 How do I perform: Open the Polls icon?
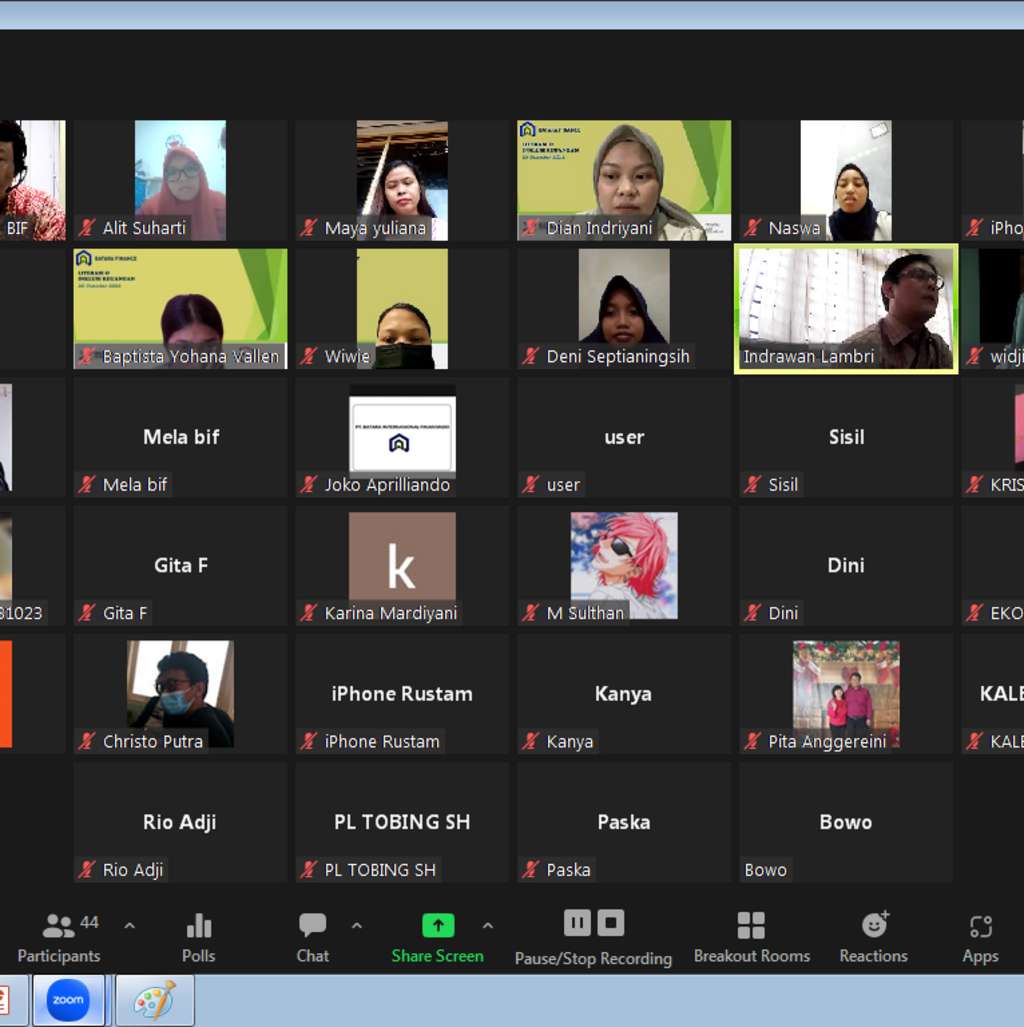pyautogui.click(x=198, y=927)
